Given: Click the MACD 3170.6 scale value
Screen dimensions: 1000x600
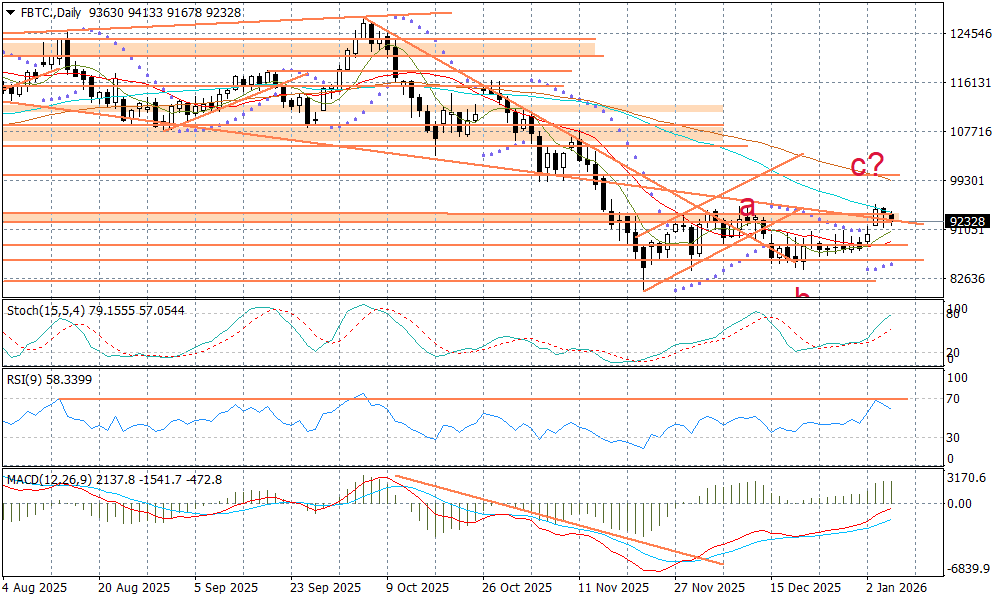Looking at the screenshot, I should (x=968, y=479).
